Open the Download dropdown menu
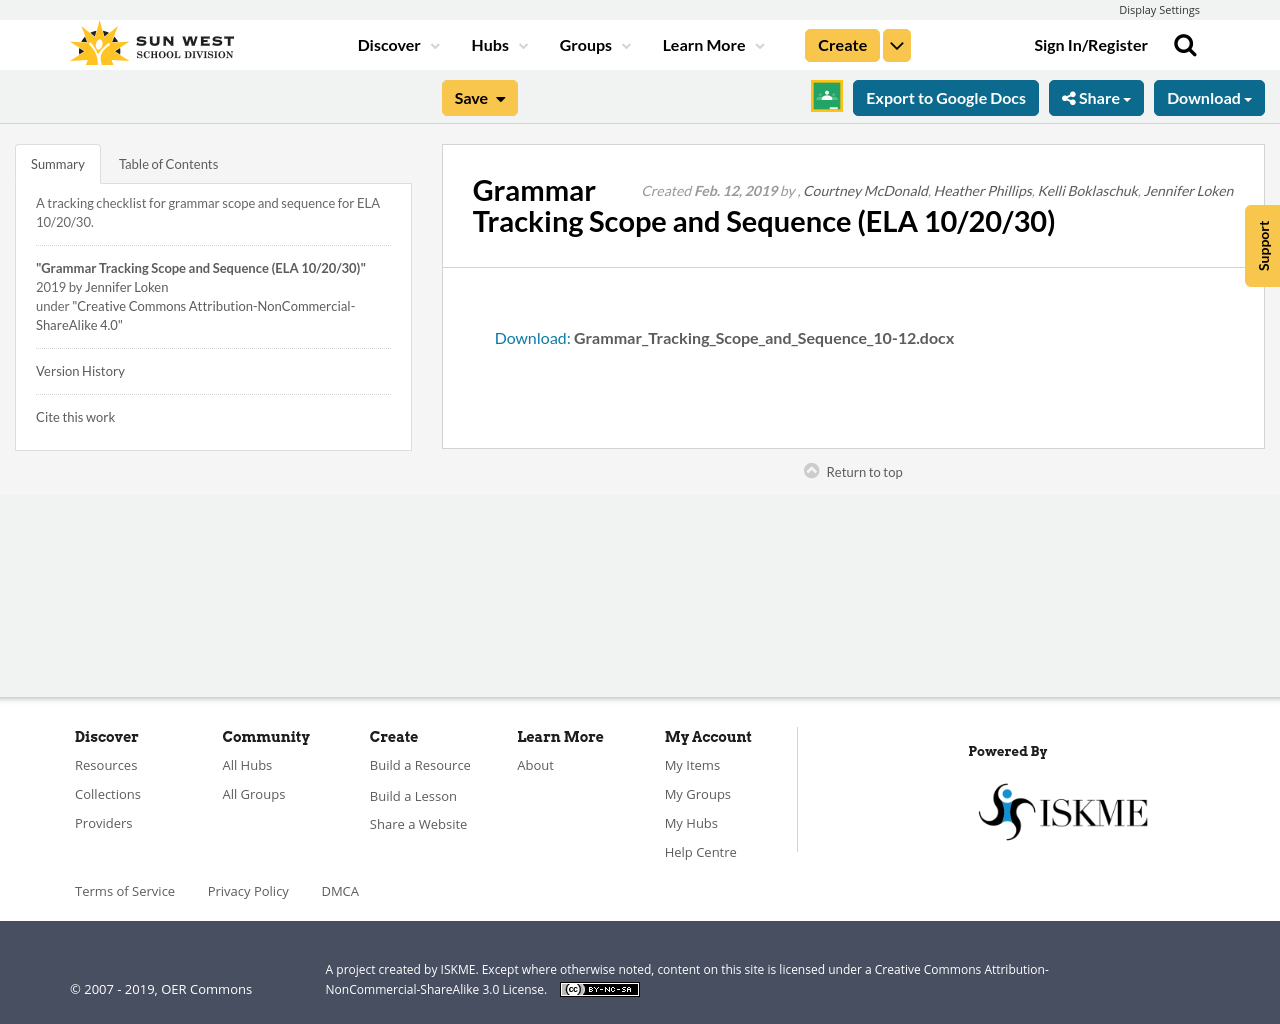This screenshot has height=1024, width=1280. [1209, 96]
